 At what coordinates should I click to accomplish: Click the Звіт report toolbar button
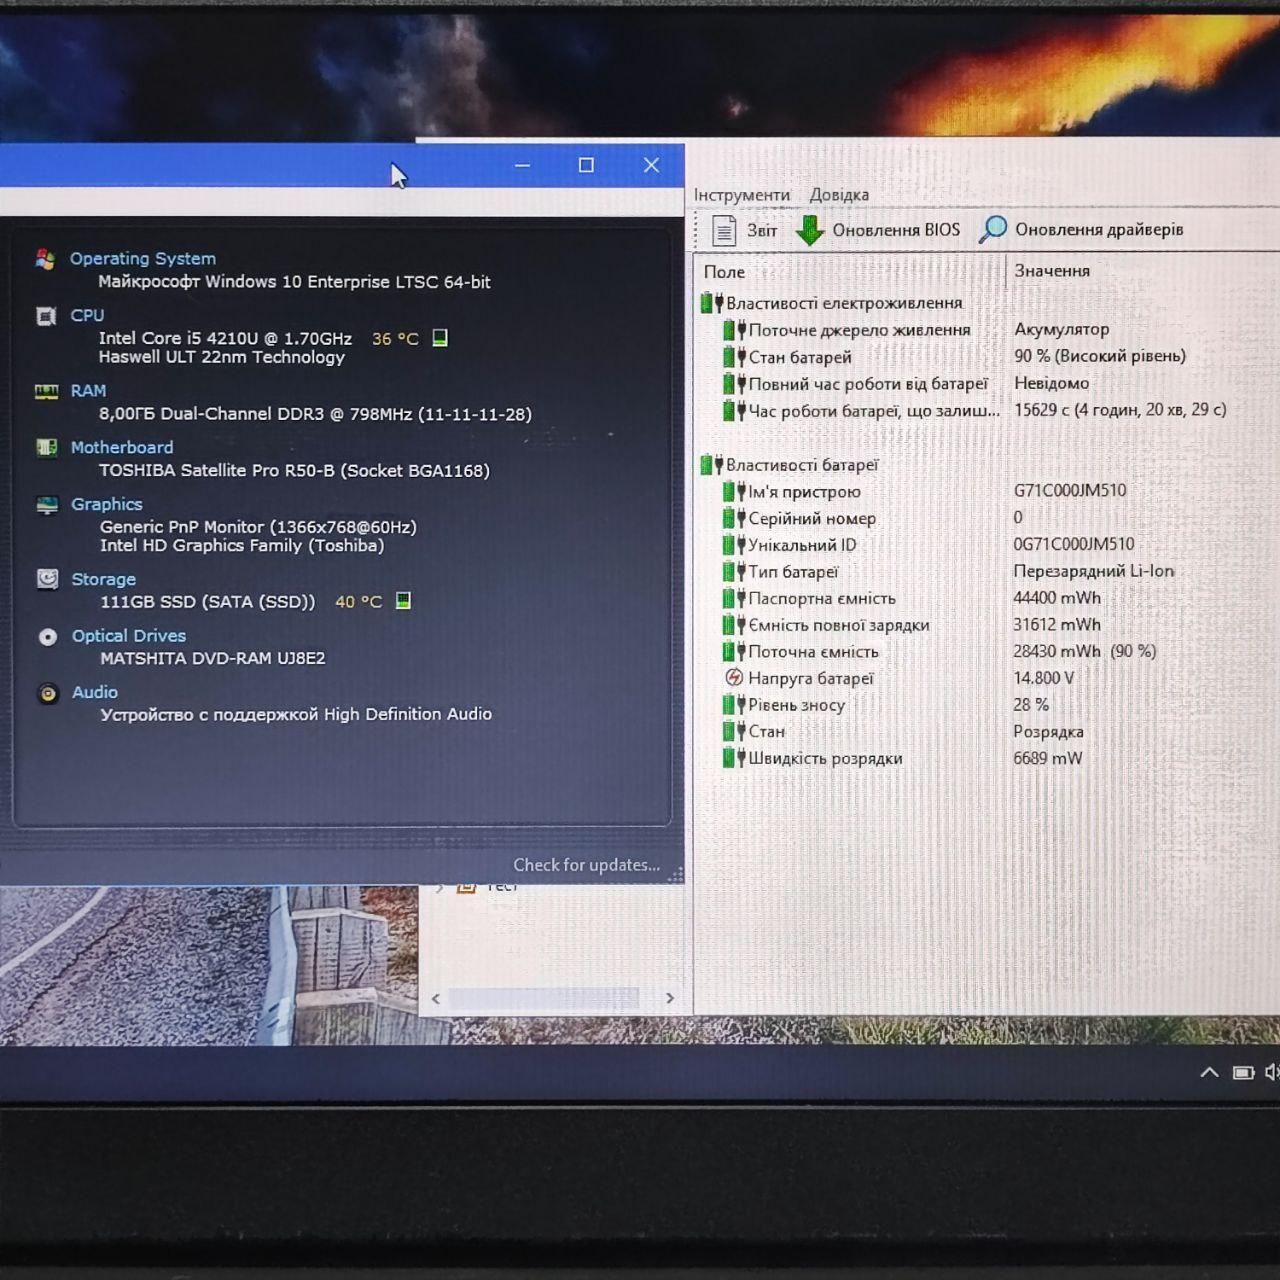744,230
